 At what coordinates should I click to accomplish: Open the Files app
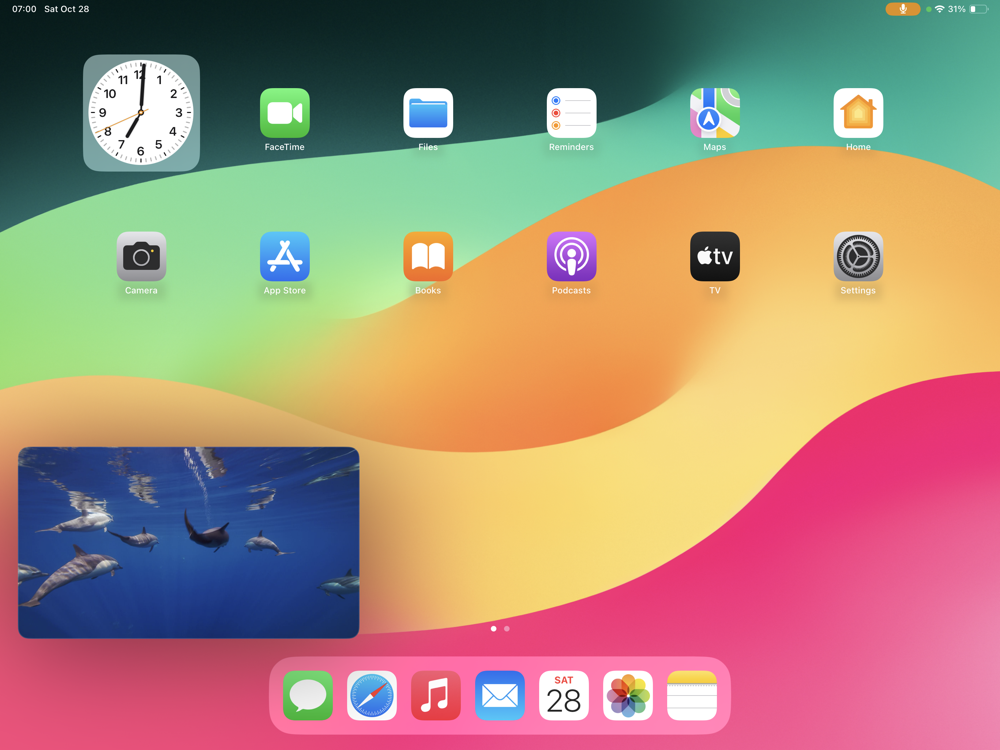428,113
